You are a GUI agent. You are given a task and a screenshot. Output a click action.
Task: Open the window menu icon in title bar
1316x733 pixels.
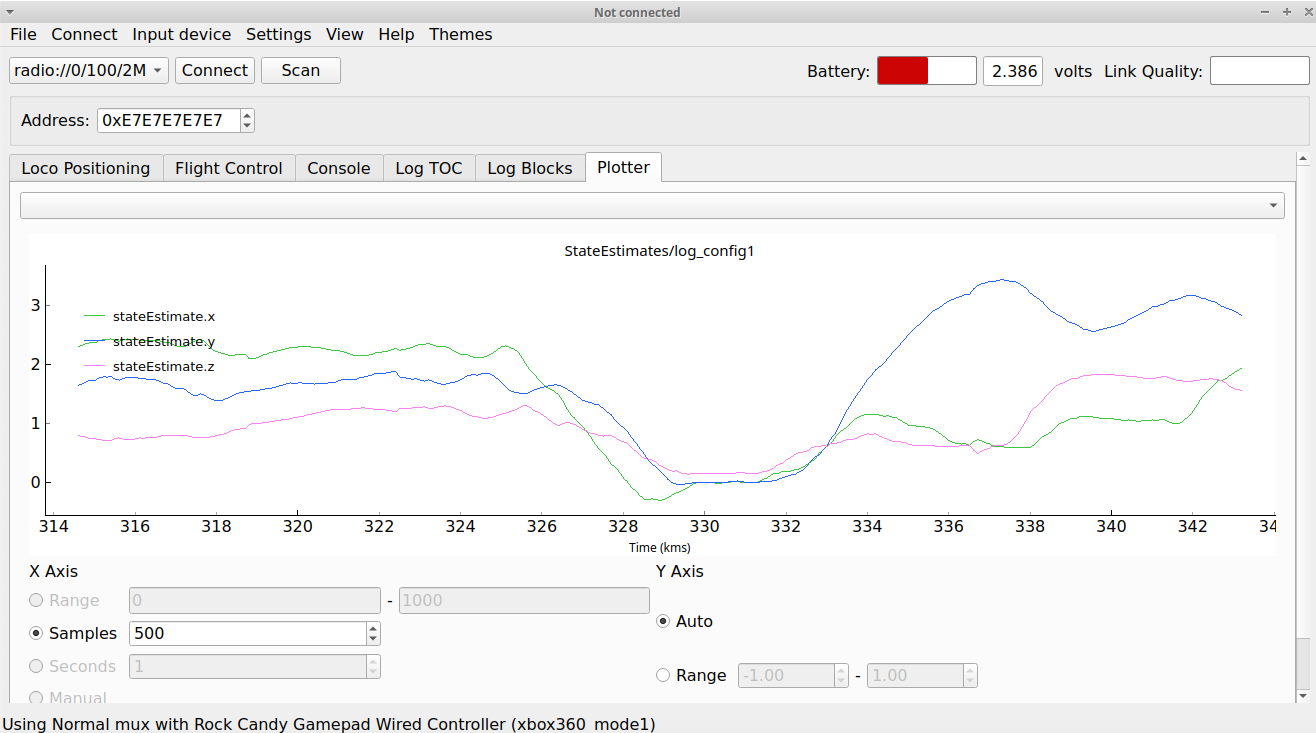tap(10, 12)
